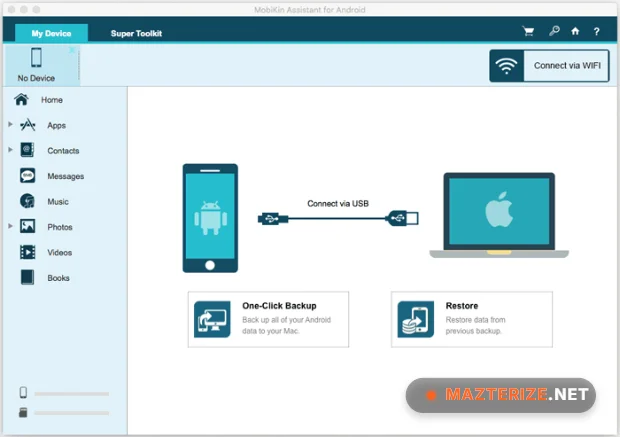Click the Music icon in sidebar
The image size is (620, 437).
point(27,201)
